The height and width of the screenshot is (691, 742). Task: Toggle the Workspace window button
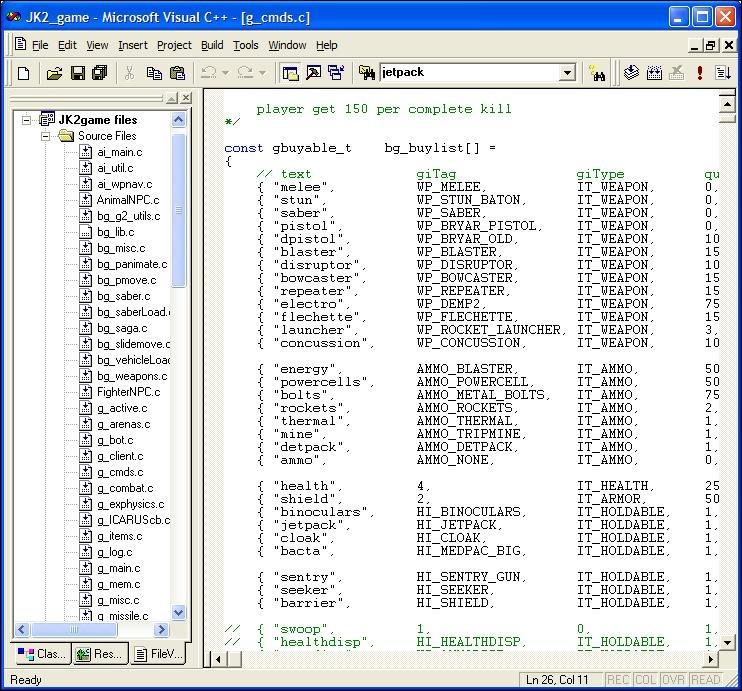point(291,73)
